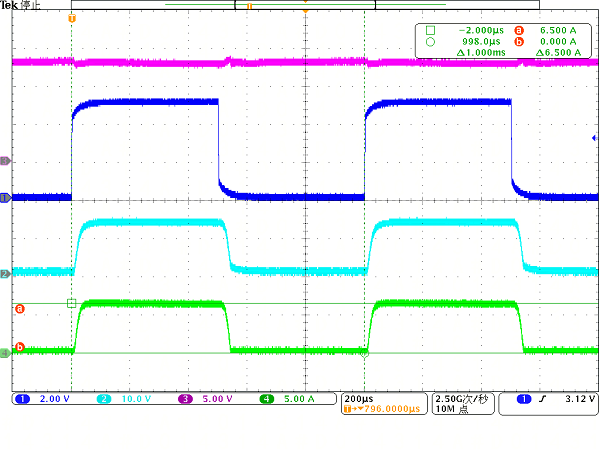Image resolution: width=600 pixels, height=450 pixels.
Task: Click channel 2 badge in readout bar
Action: pyautogui.click(x=104, y=399)
